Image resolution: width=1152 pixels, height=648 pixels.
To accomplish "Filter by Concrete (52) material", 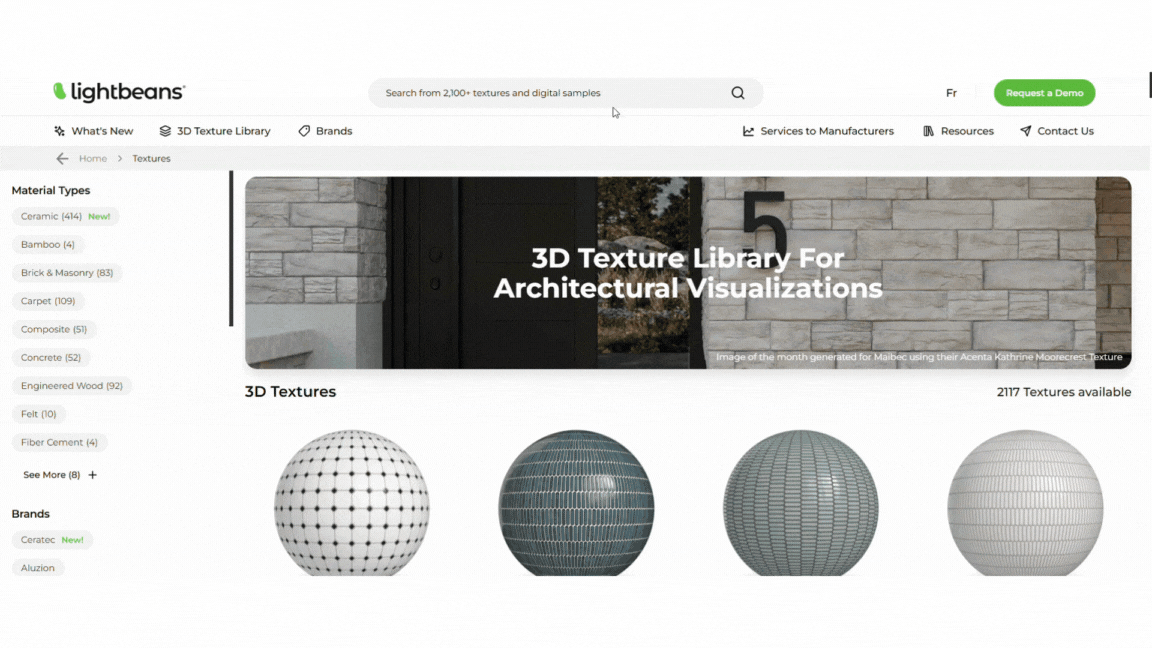I will [51, 358].
